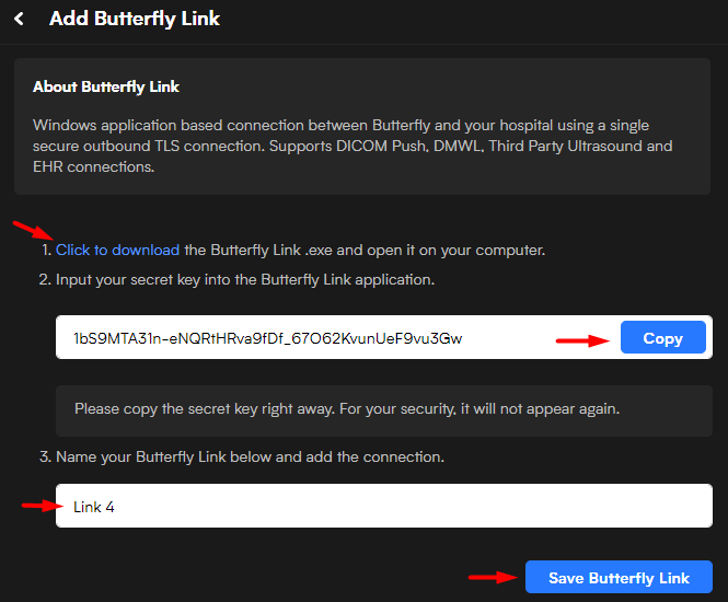Click red arrow pointing at Copy button
Viewport: 728px width, 602px height.
[x=582, y=341]
